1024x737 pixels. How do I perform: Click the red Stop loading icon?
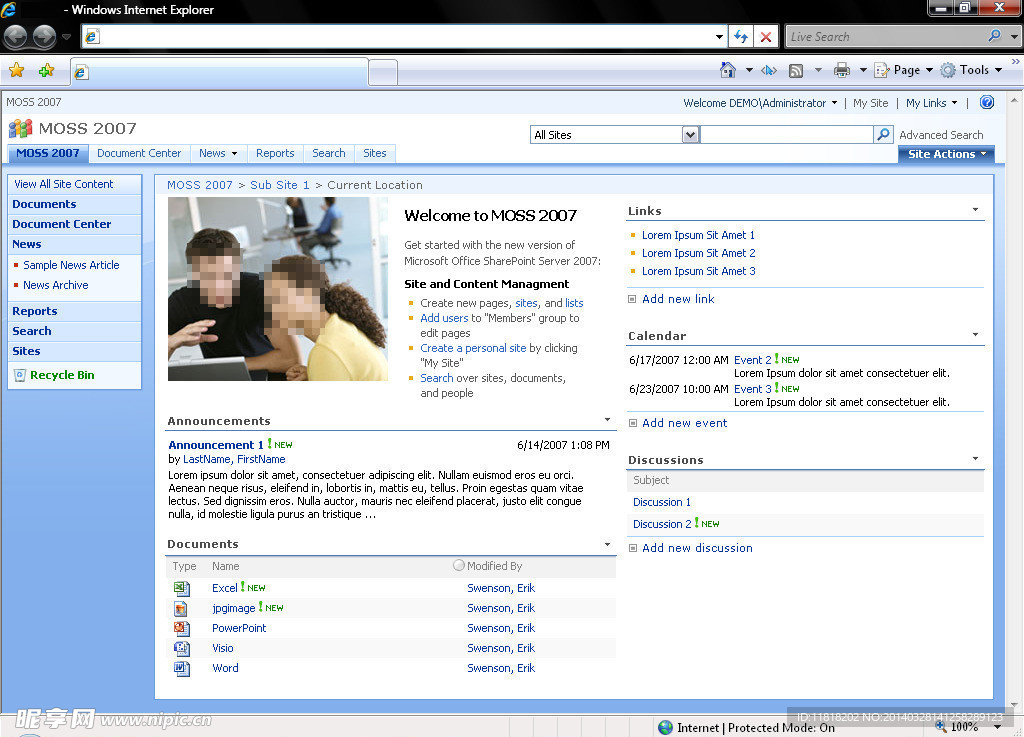[x=766, y=37]
